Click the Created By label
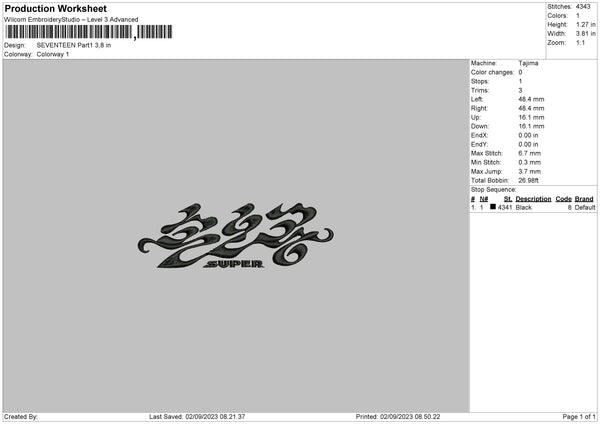This screenshot has width=600, height=424. point(21,417)
